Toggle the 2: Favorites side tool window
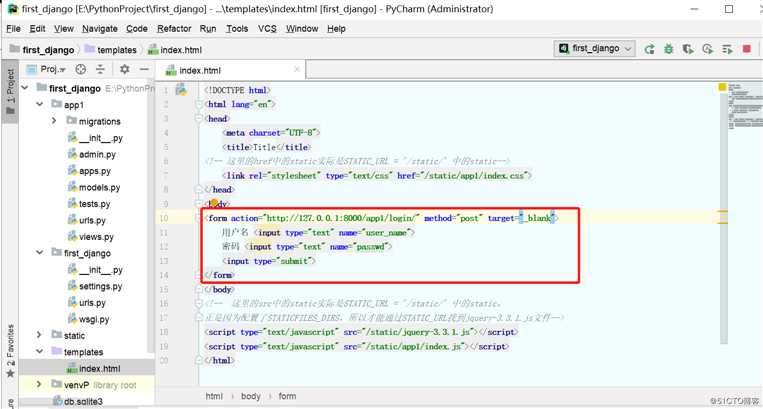Screen dimensions: 763x409 pos(10,350)
